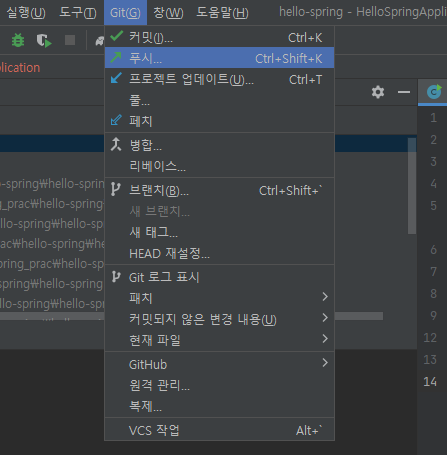Viewport: 447px width, 455px height.
Task: Click line number 6 in the gutter
Action: (x=433, y=249)
